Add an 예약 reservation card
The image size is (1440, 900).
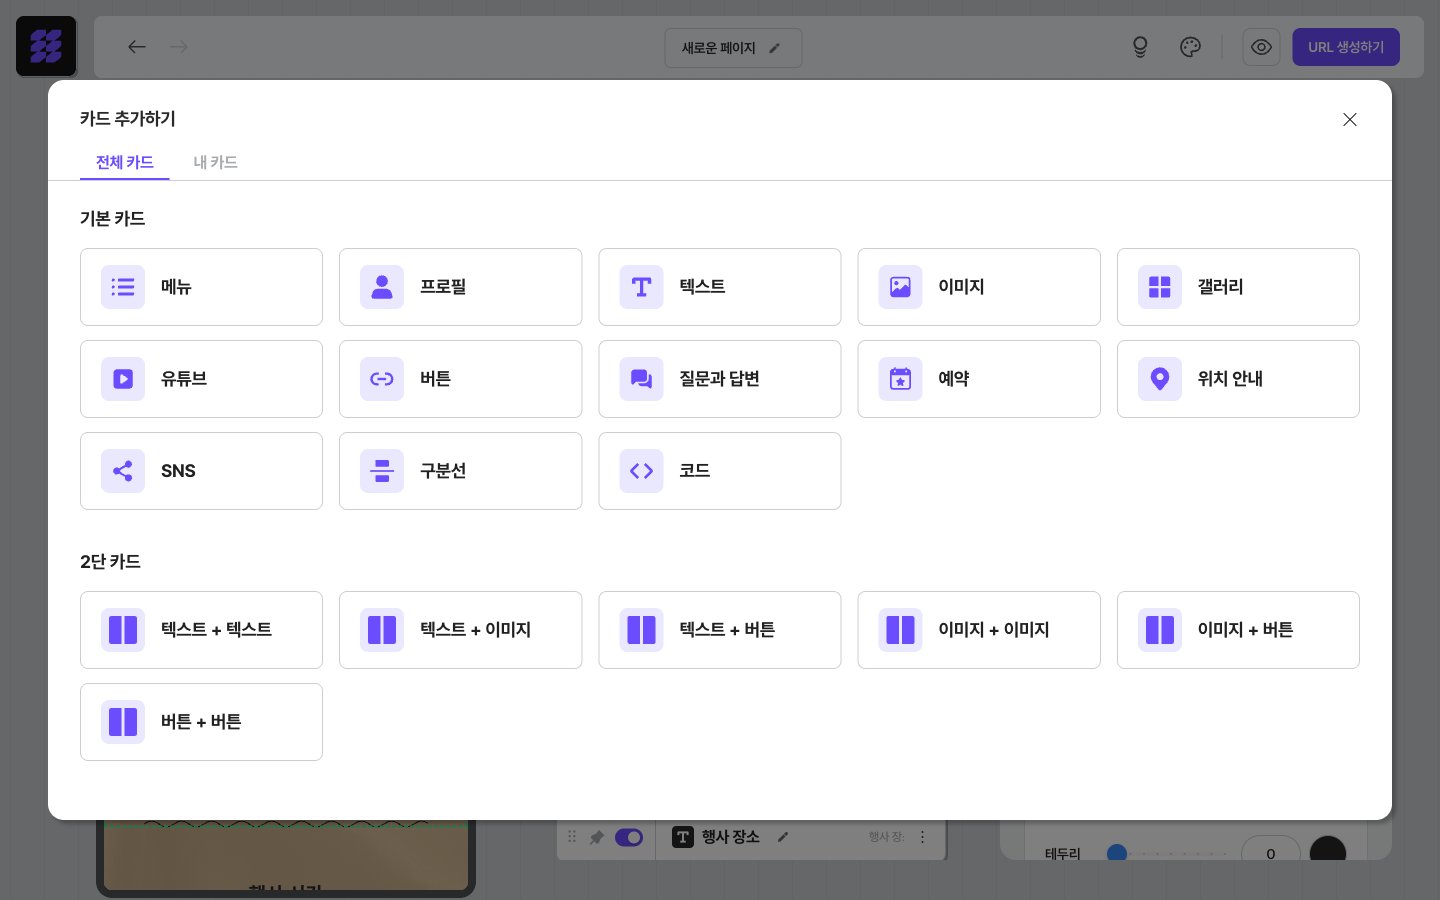979,379
